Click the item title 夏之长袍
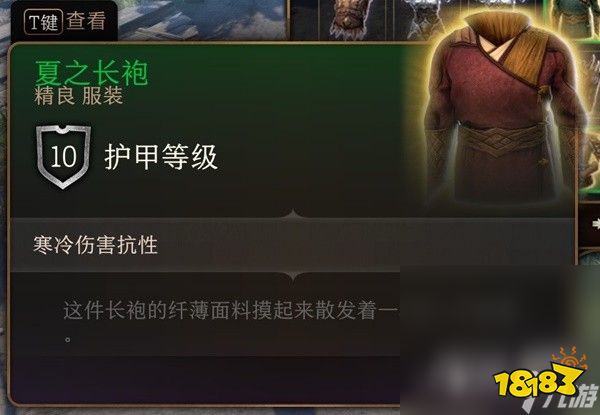Viewport: 600px width, 415px height. (91, 74)
